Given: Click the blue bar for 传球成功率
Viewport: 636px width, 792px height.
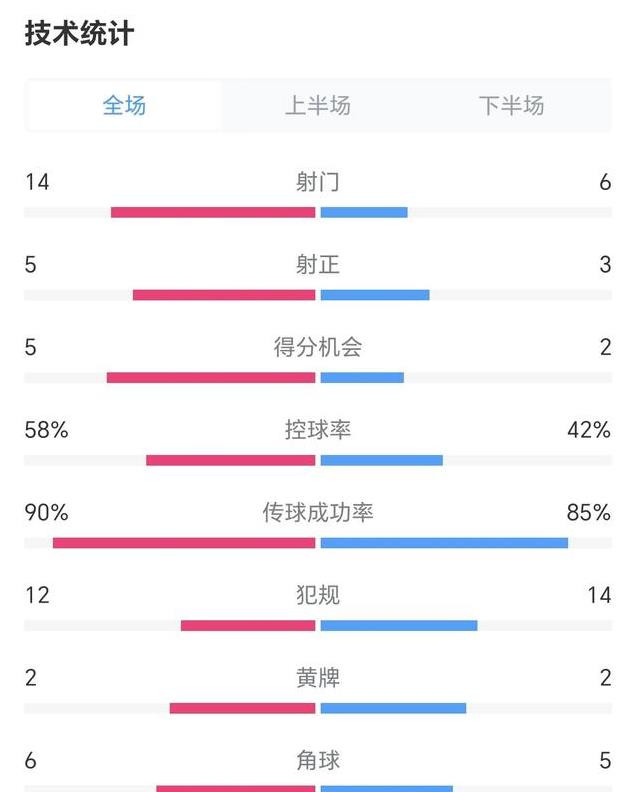Looking at the screenshot, I should (x=444, y=543).
